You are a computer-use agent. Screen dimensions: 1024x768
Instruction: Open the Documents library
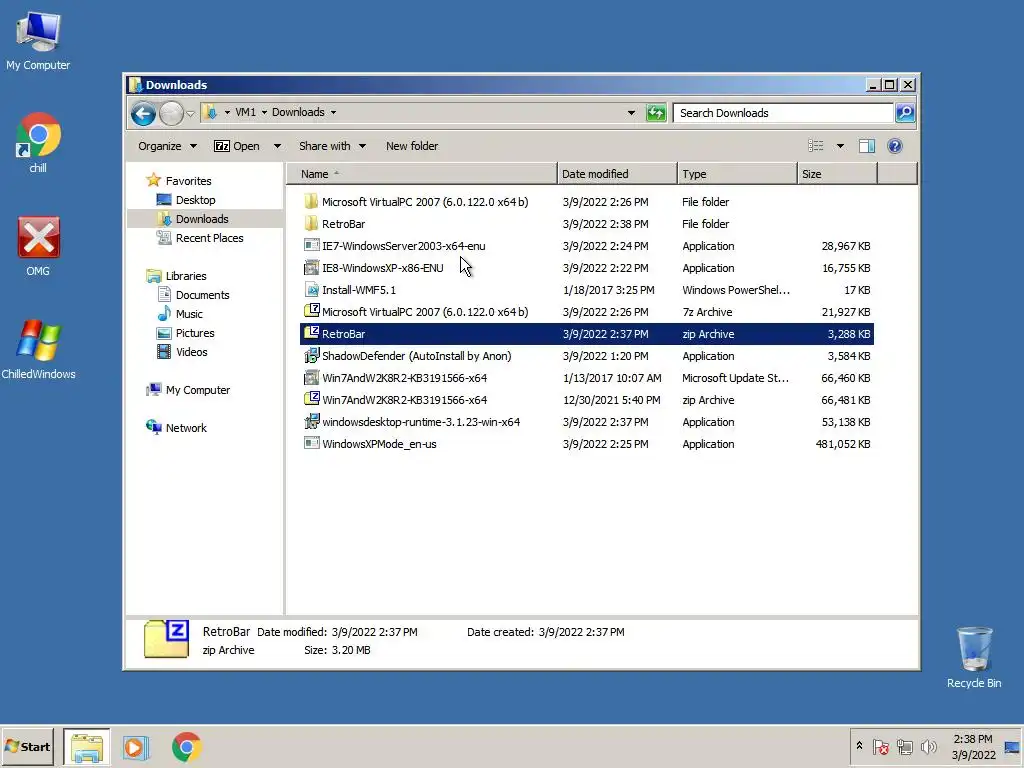202,295
